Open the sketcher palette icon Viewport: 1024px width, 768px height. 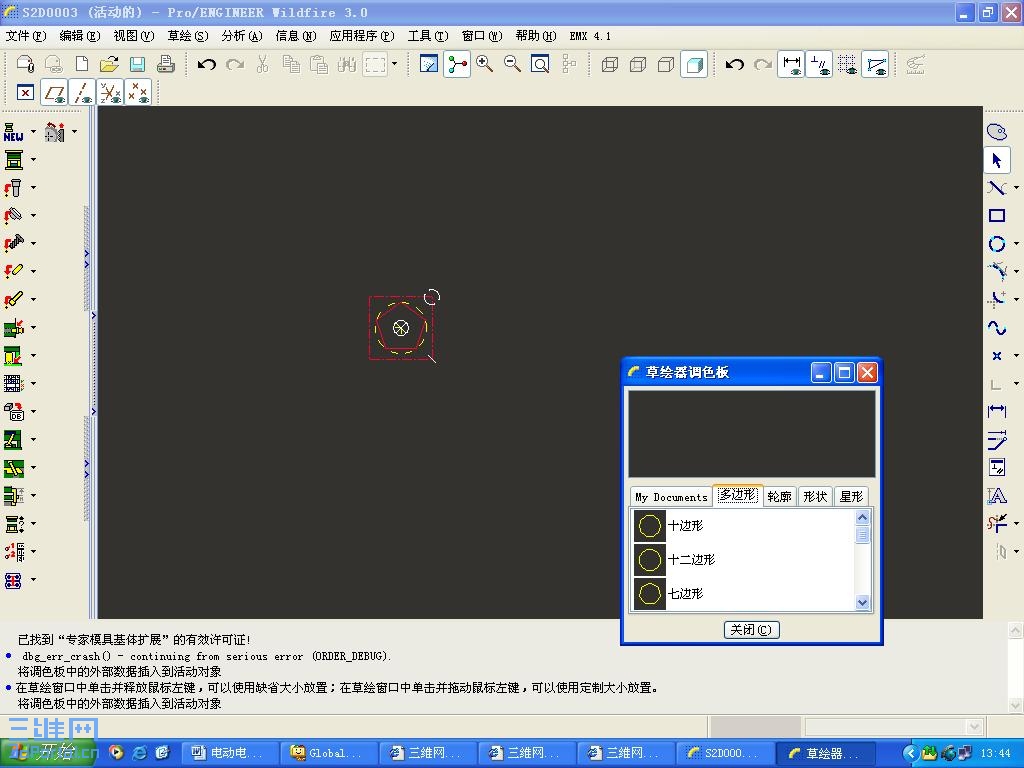click(997, 132)
